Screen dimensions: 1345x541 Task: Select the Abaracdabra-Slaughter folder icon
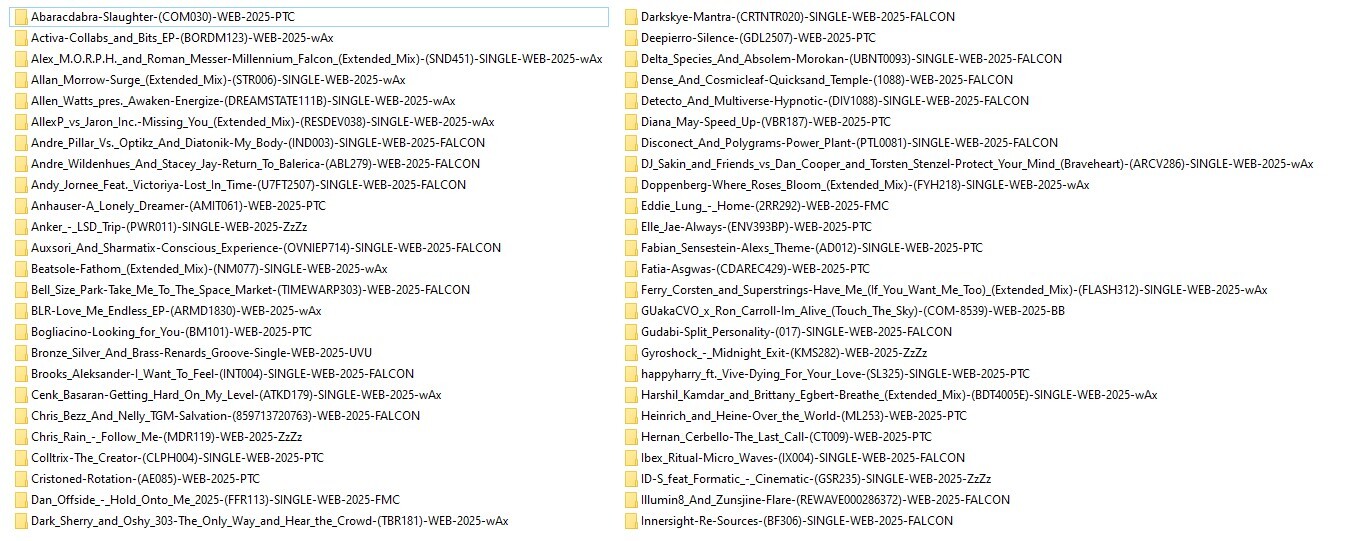[21, 17]
